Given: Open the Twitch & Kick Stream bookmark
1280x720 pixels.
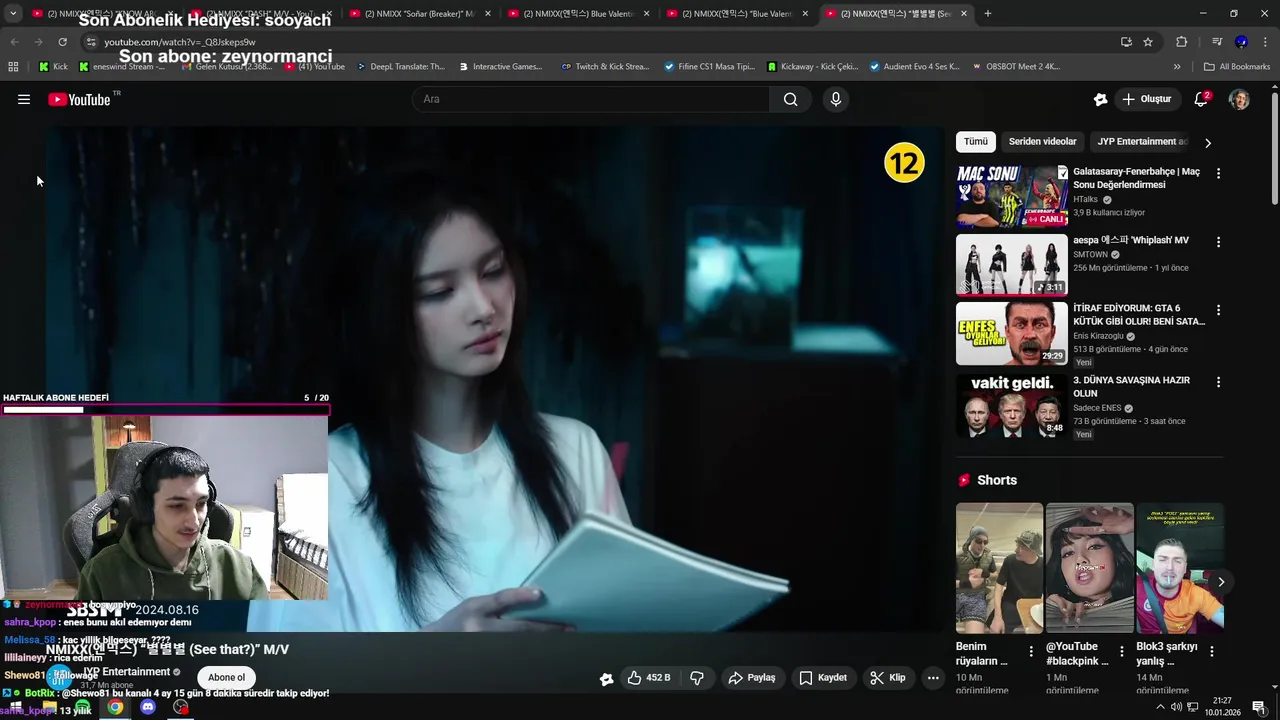Looking at the screenshot, I should tap(605, 67).
